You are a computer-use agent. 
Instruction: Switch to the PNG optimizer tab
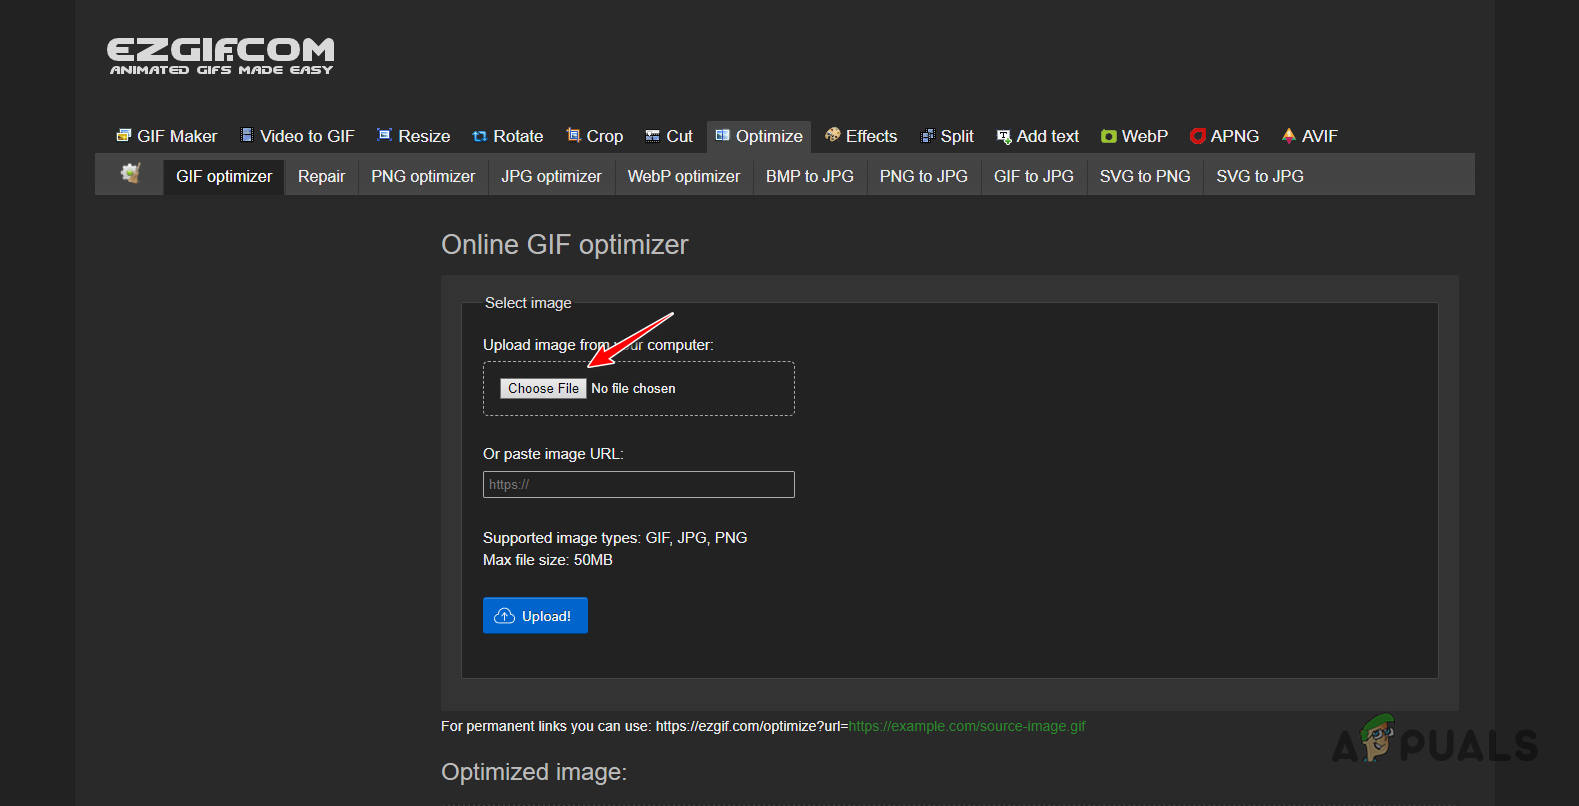[423, 176]
